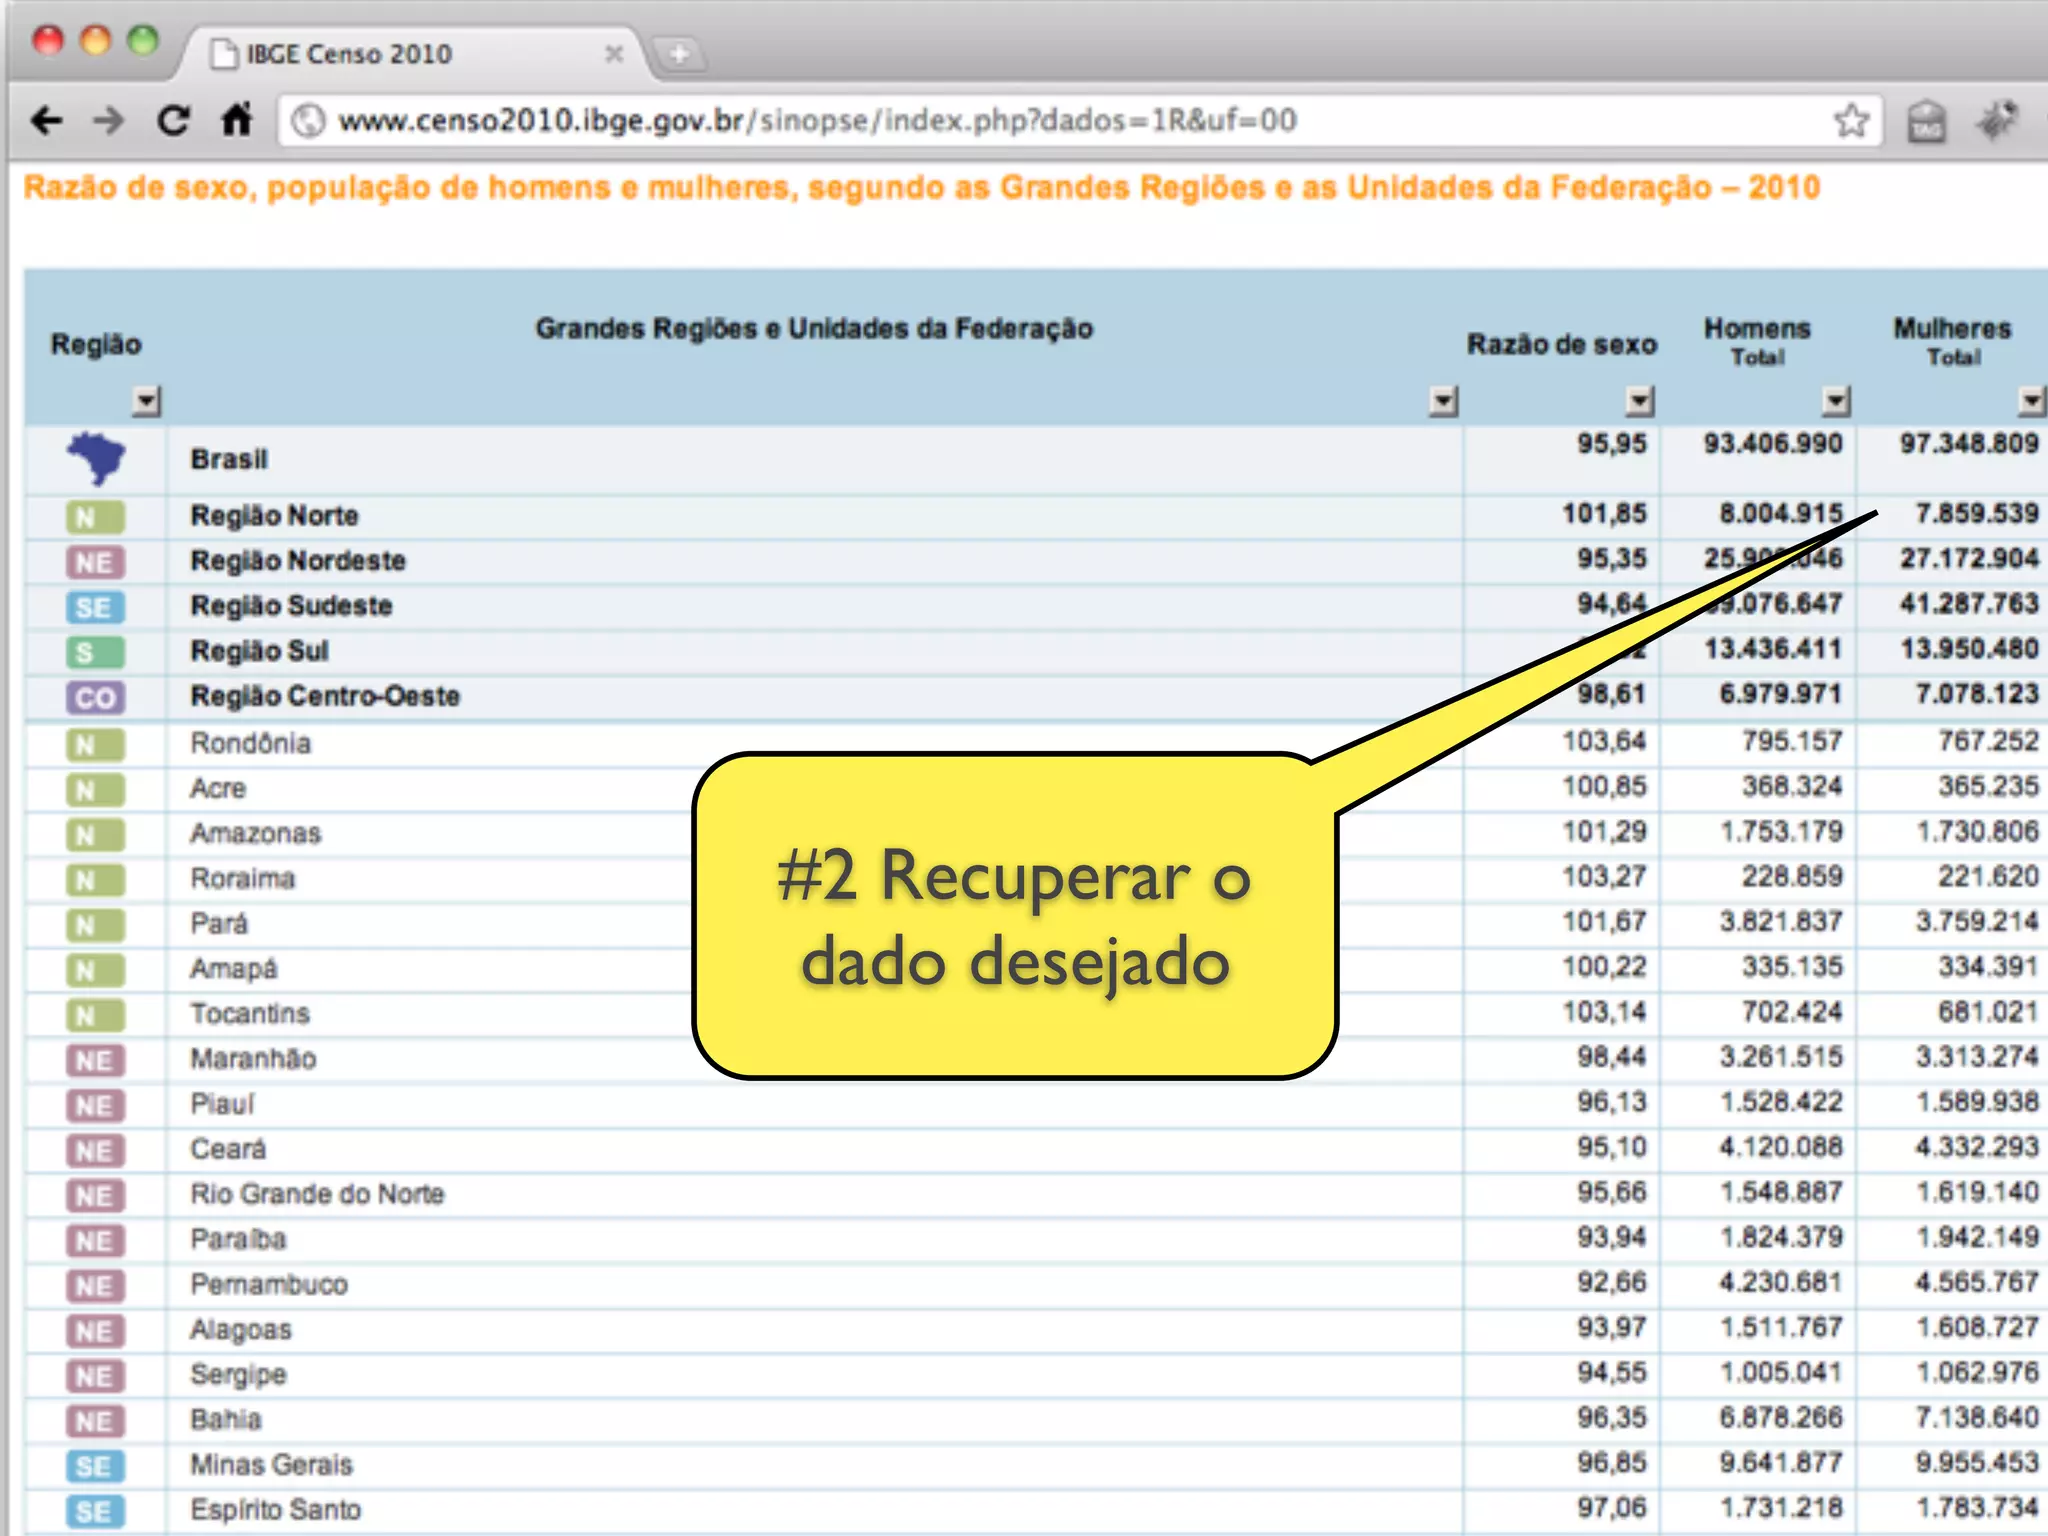Viewport: 2048px width, 1536px height.
Task: Reload the page with the refresh icon
Action: coord(174,121)
